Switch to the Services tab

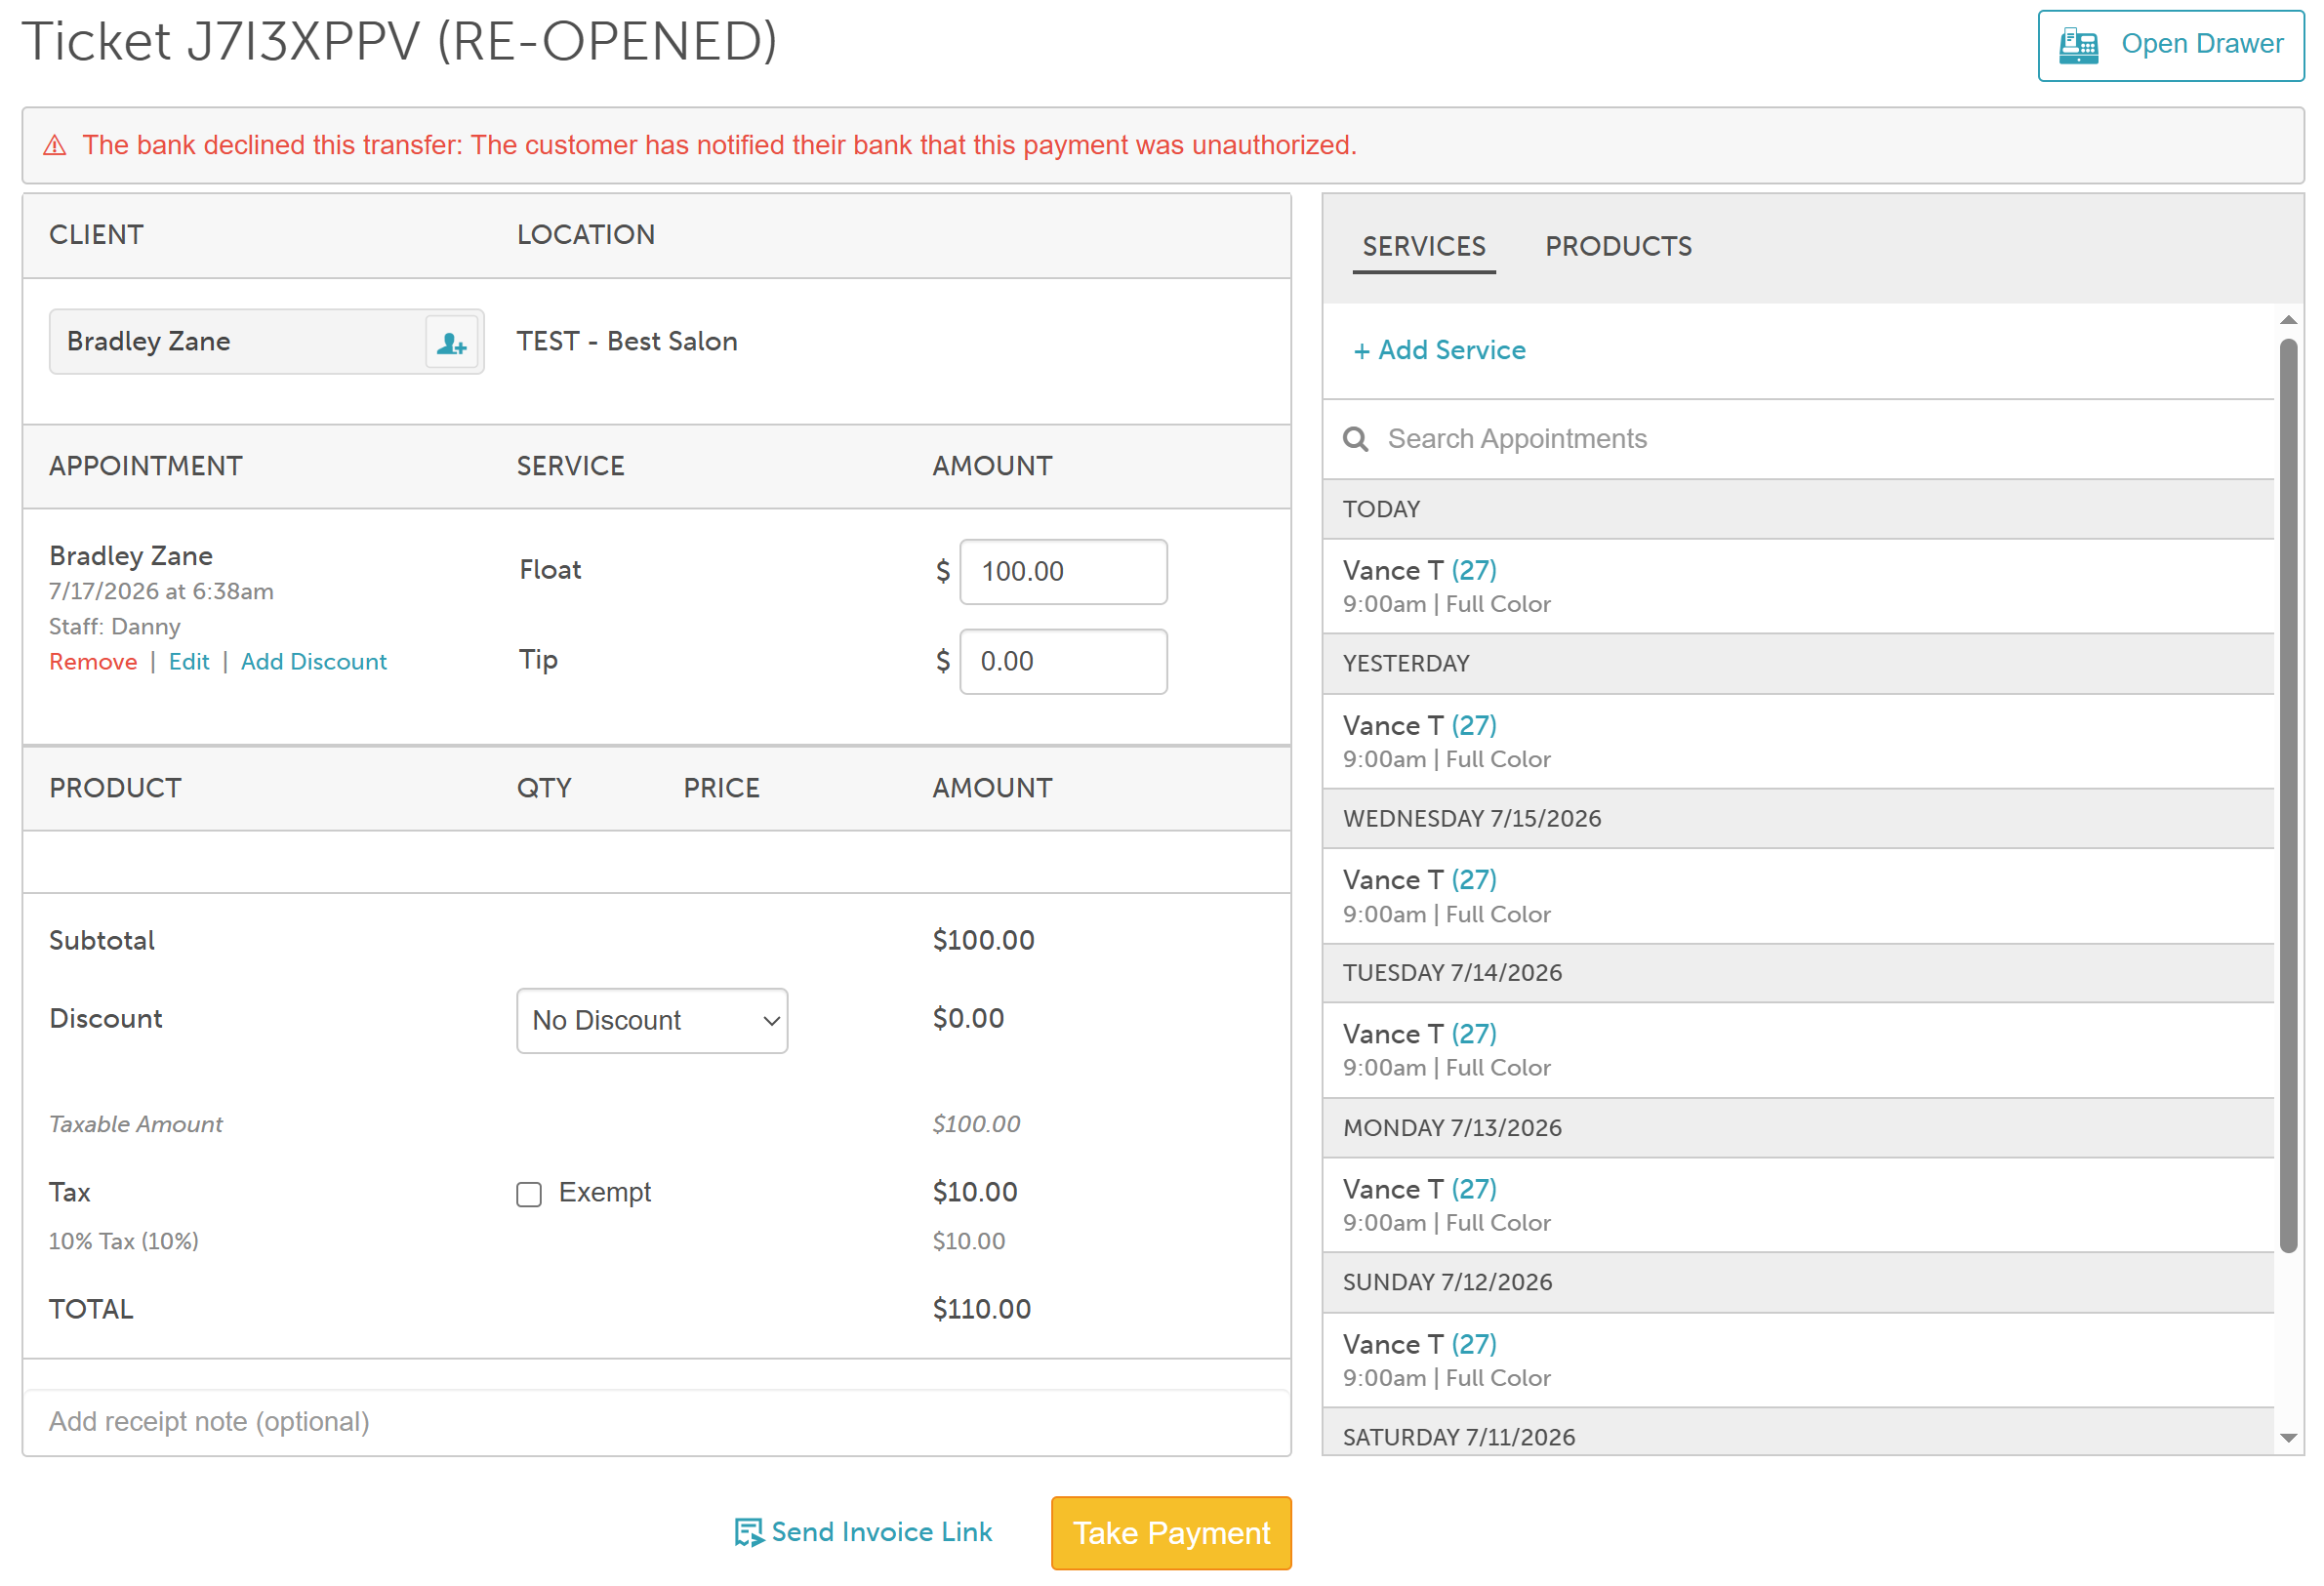pyautogui.click(x=1424, y=247)
